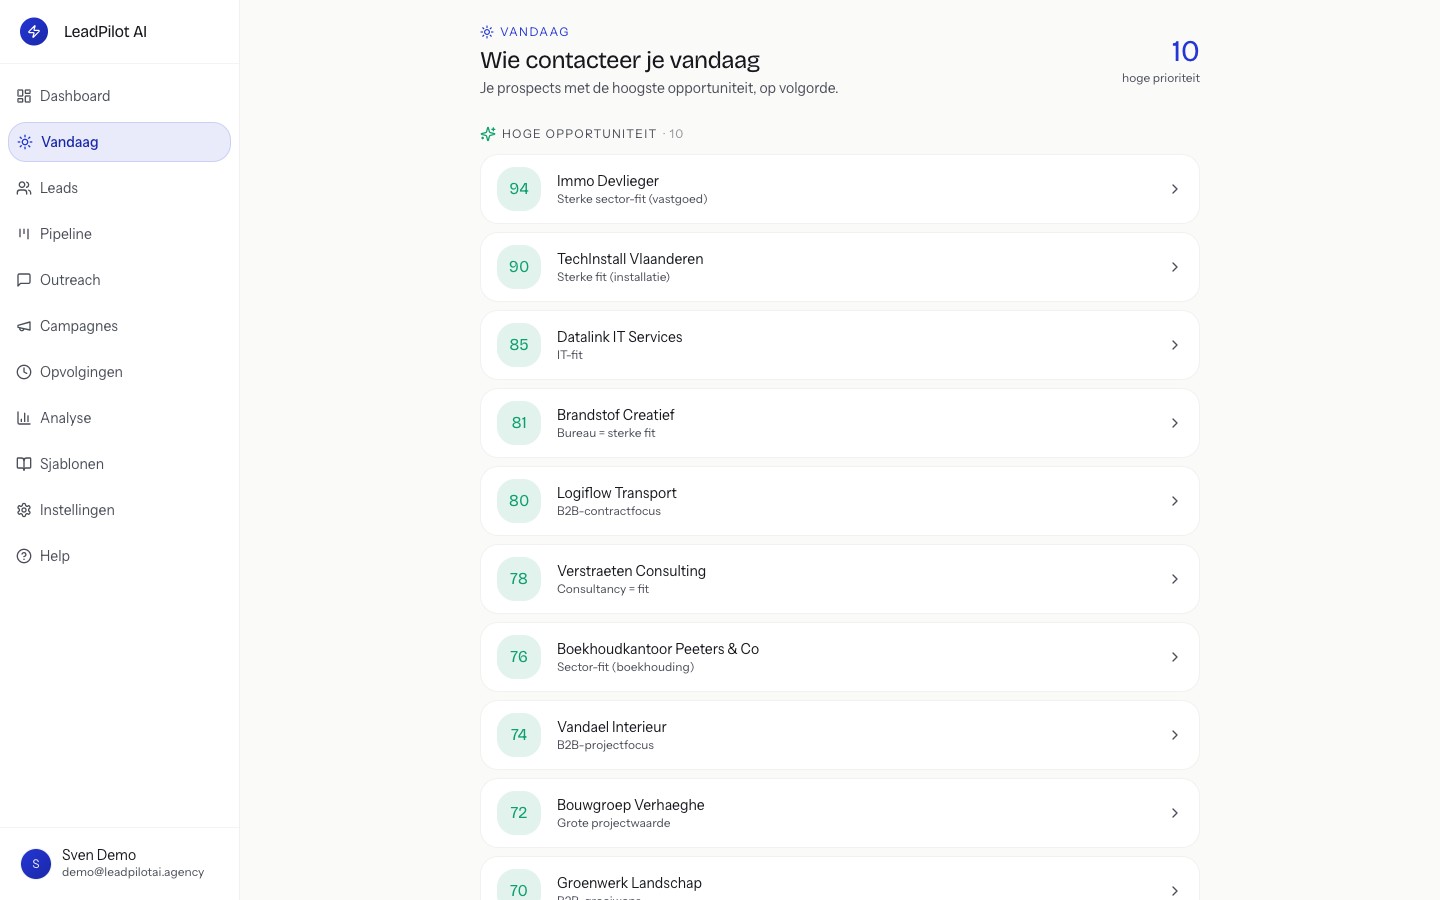Open Campagnes from the sidebar
Image resolution: width=1440 pixels, height=900 pixels.
pyautogui.click(x=119, y=326)
